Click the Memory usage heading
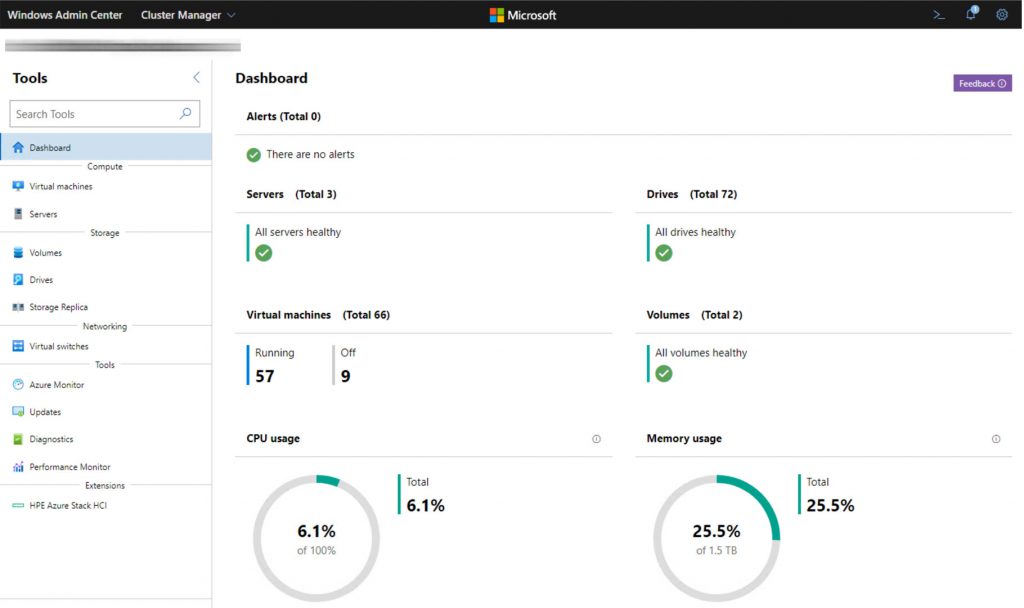The height and width of the screenshot is (608, 1024). 684,438
